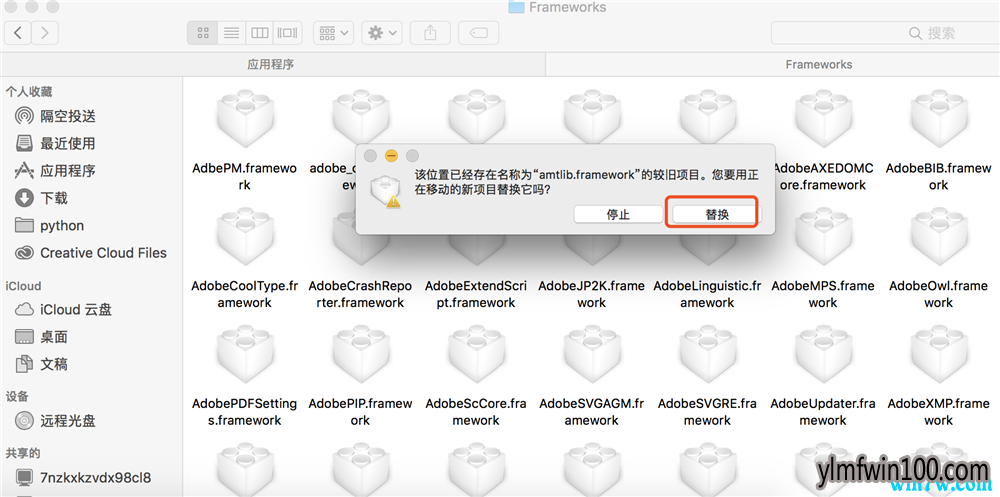Select the AdobeBIB.framework icon
The height and width of the screenshot is (497, 1000).
939,119
